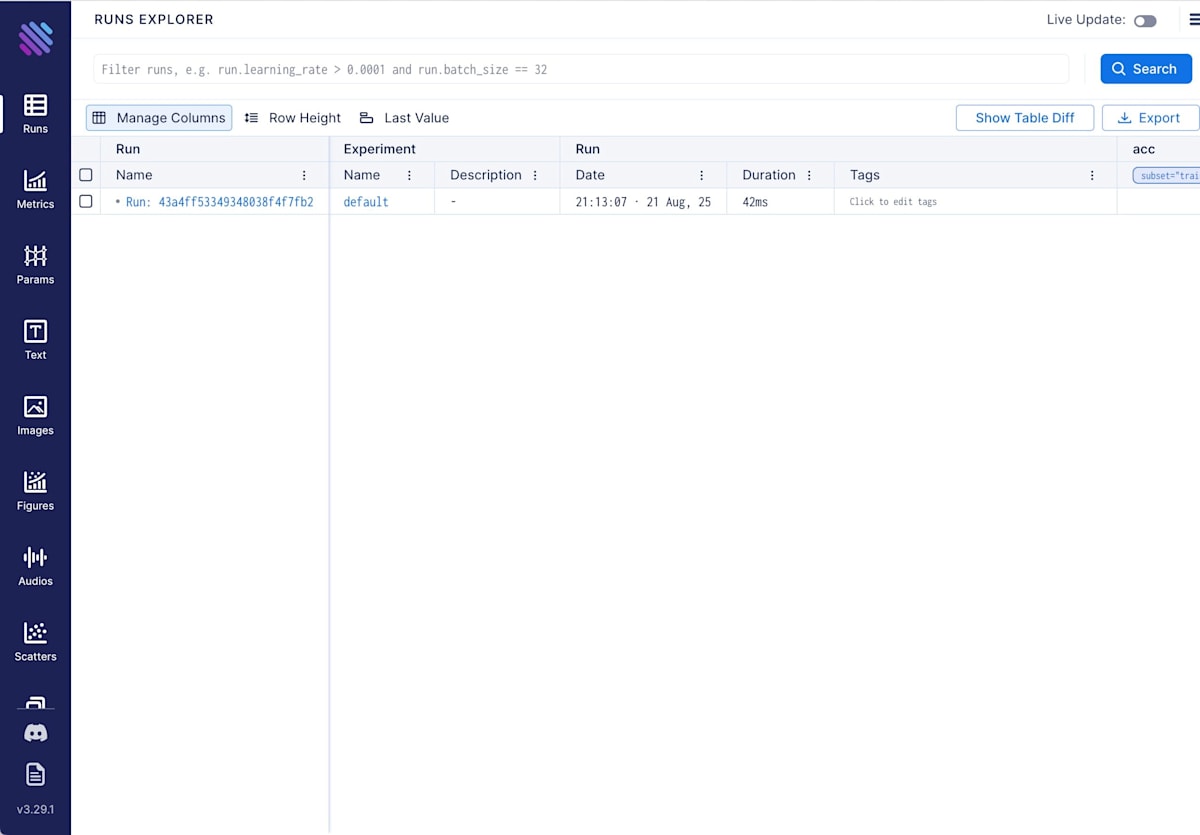Click the subset="trai label chip in acc column
The width and height of the screenshot is (1200, 835).
point(1166,175)
